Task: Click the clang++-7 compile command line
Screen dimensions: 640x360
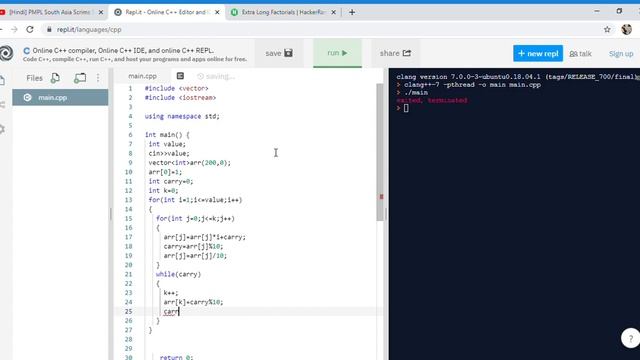Action: [x=472, y=85]
